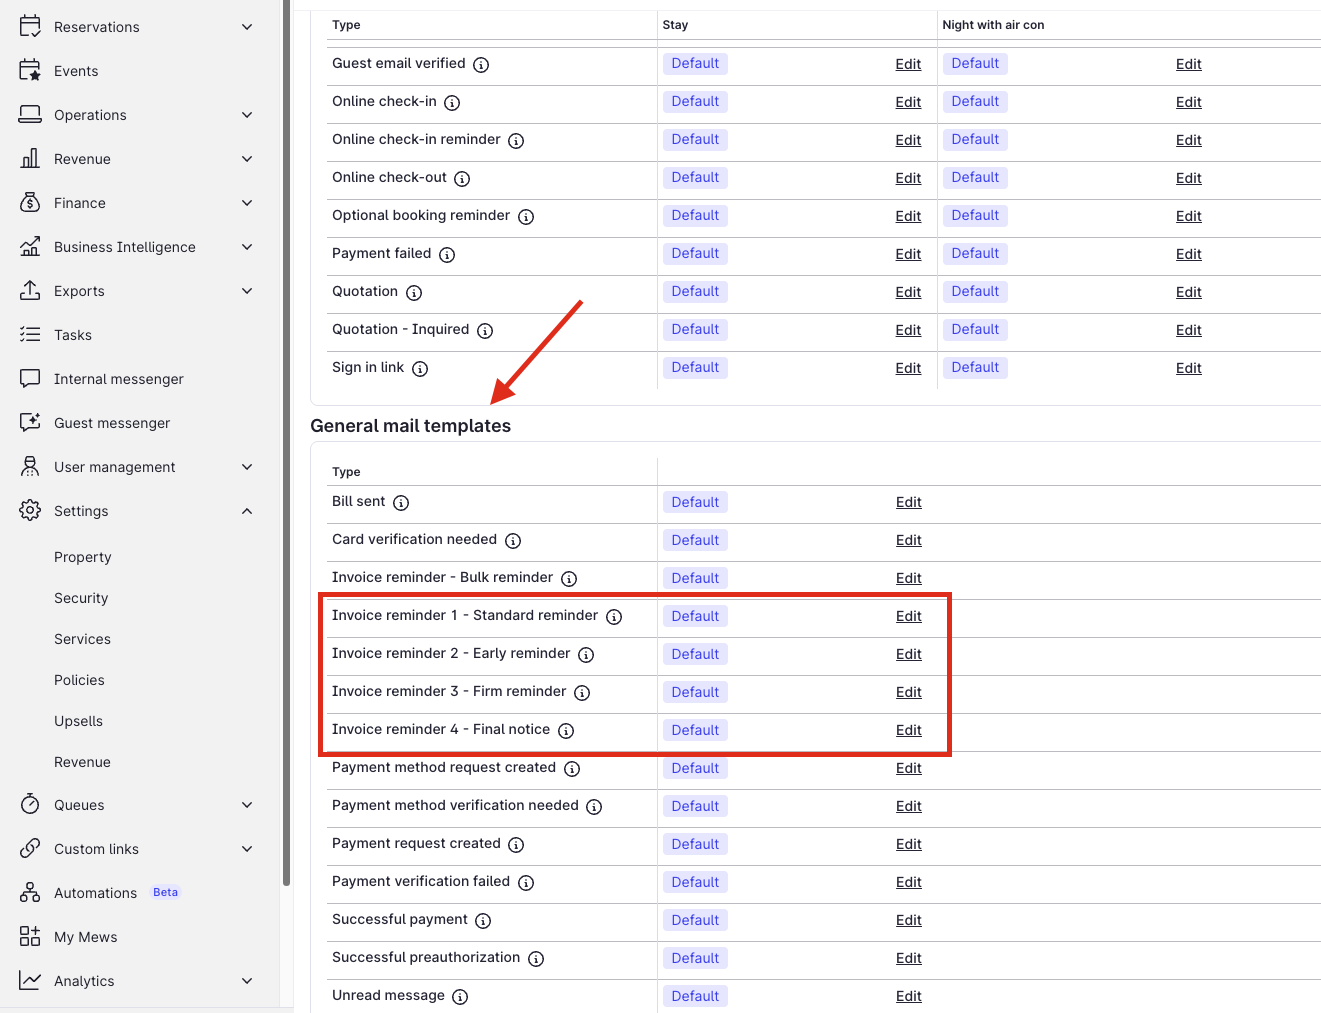
Task: Click the Guest messenger sparkle chat icon
Action: tap(30, 422)
